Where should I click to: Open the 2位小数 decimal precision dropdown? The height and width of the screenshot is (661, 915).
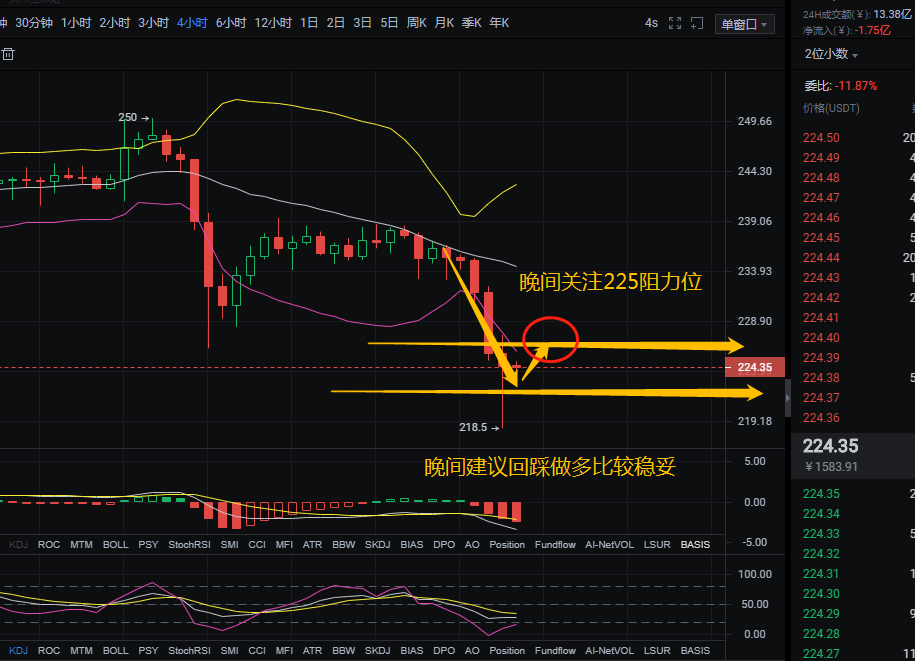tap(831, 54)
